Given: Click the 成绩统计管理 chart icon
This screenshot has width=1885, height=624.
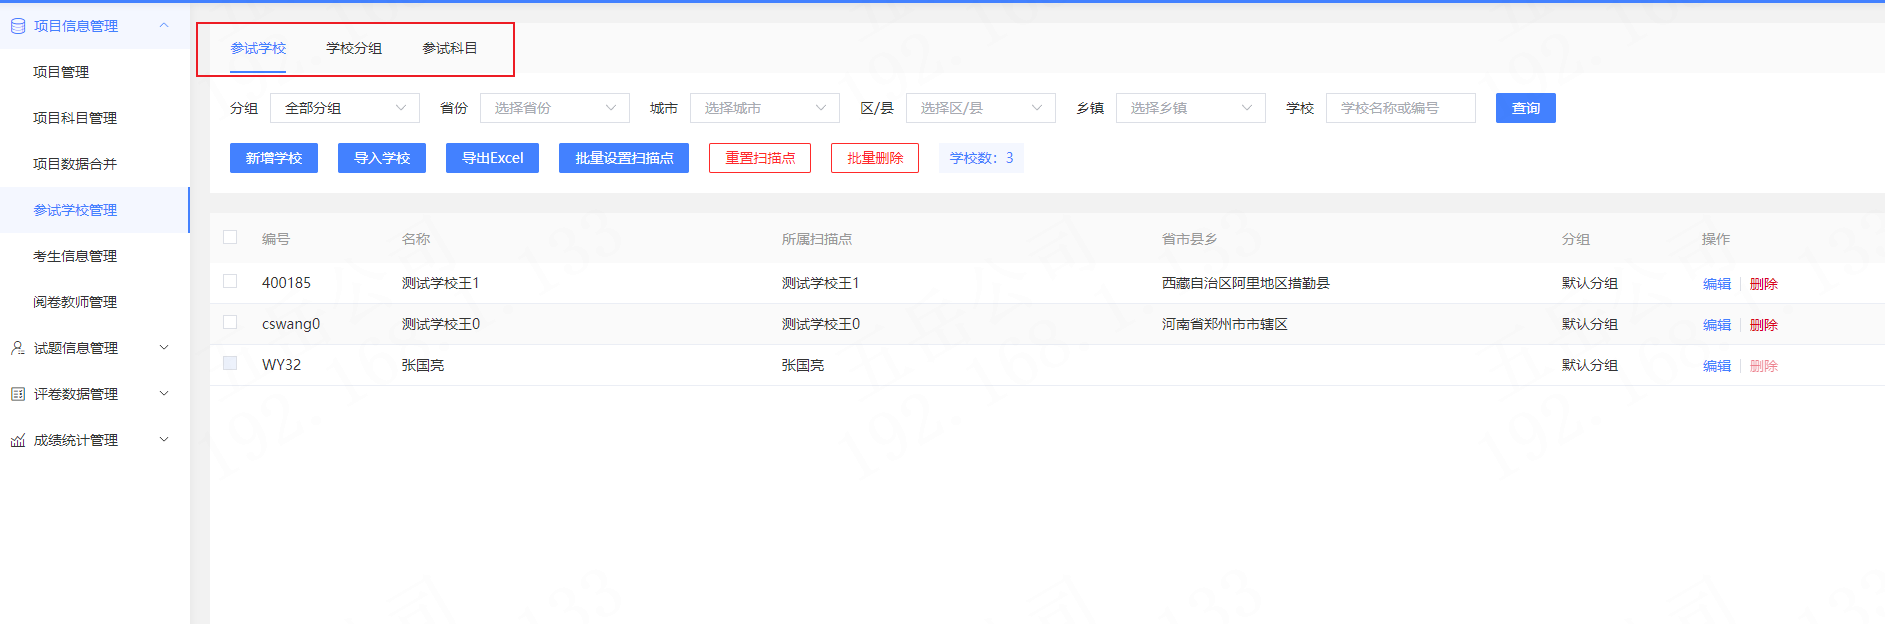Looking at the screenshot, I should (x=18, y=440).
